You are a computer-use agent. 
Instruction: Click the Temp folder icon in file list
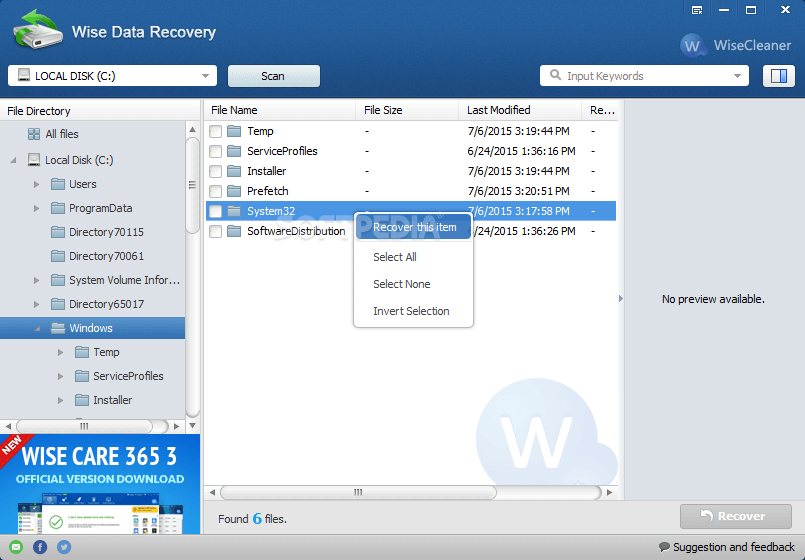pos(234,131)
